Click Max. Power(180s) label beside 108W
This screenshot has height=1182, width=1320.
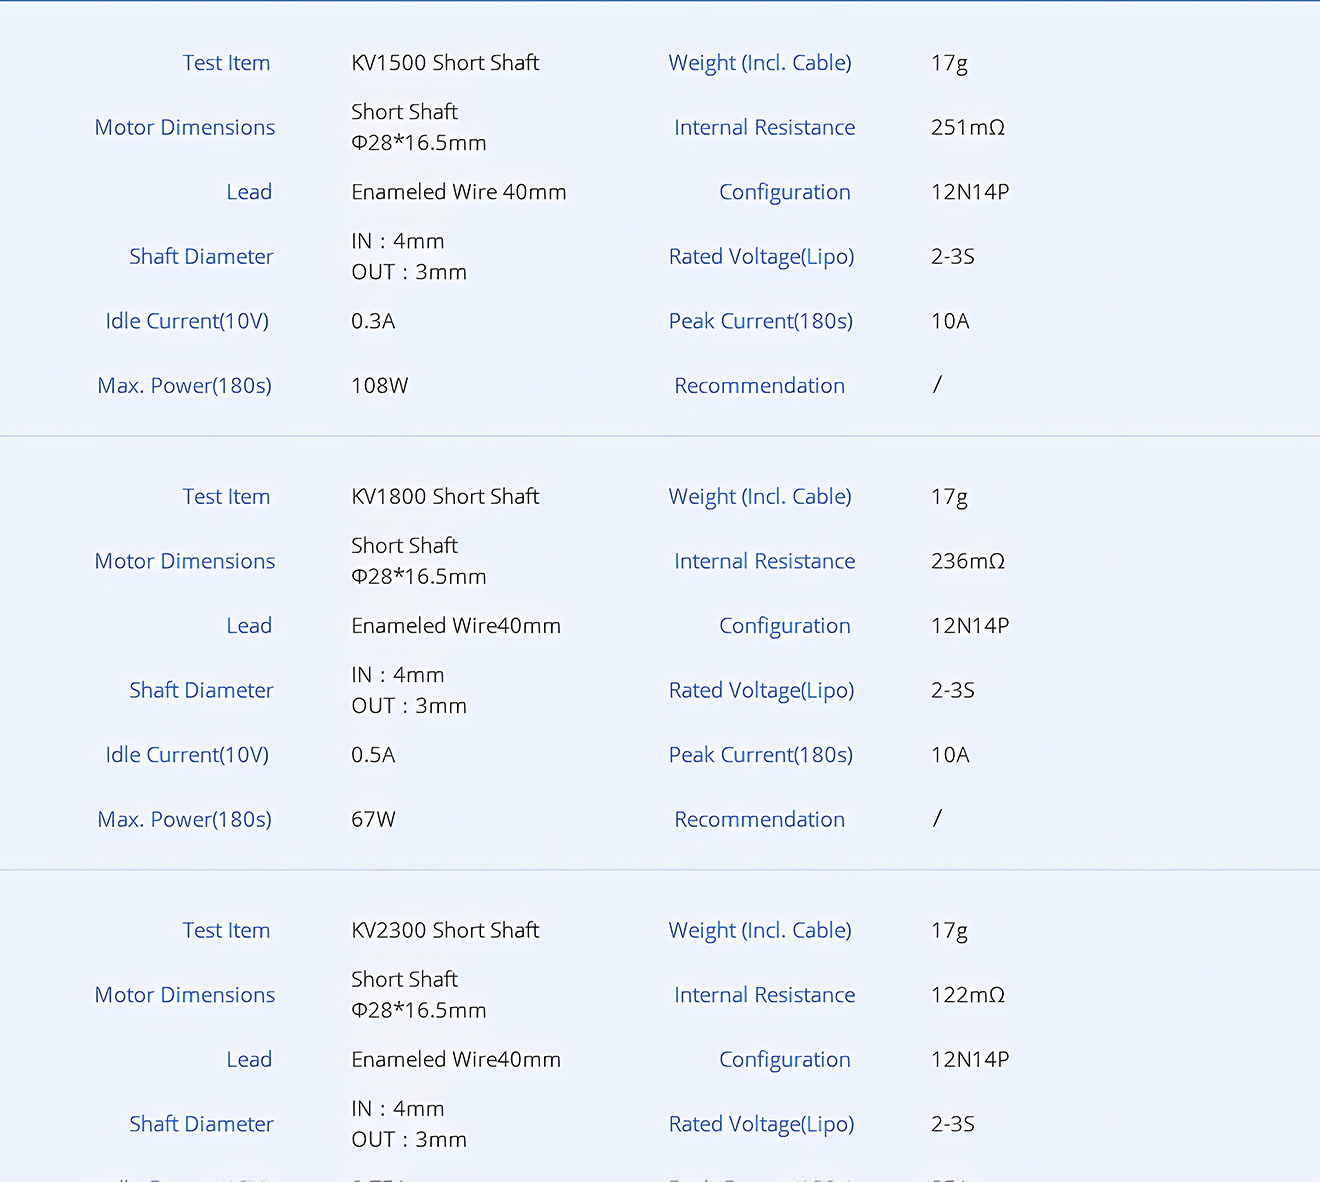[184, 386]
